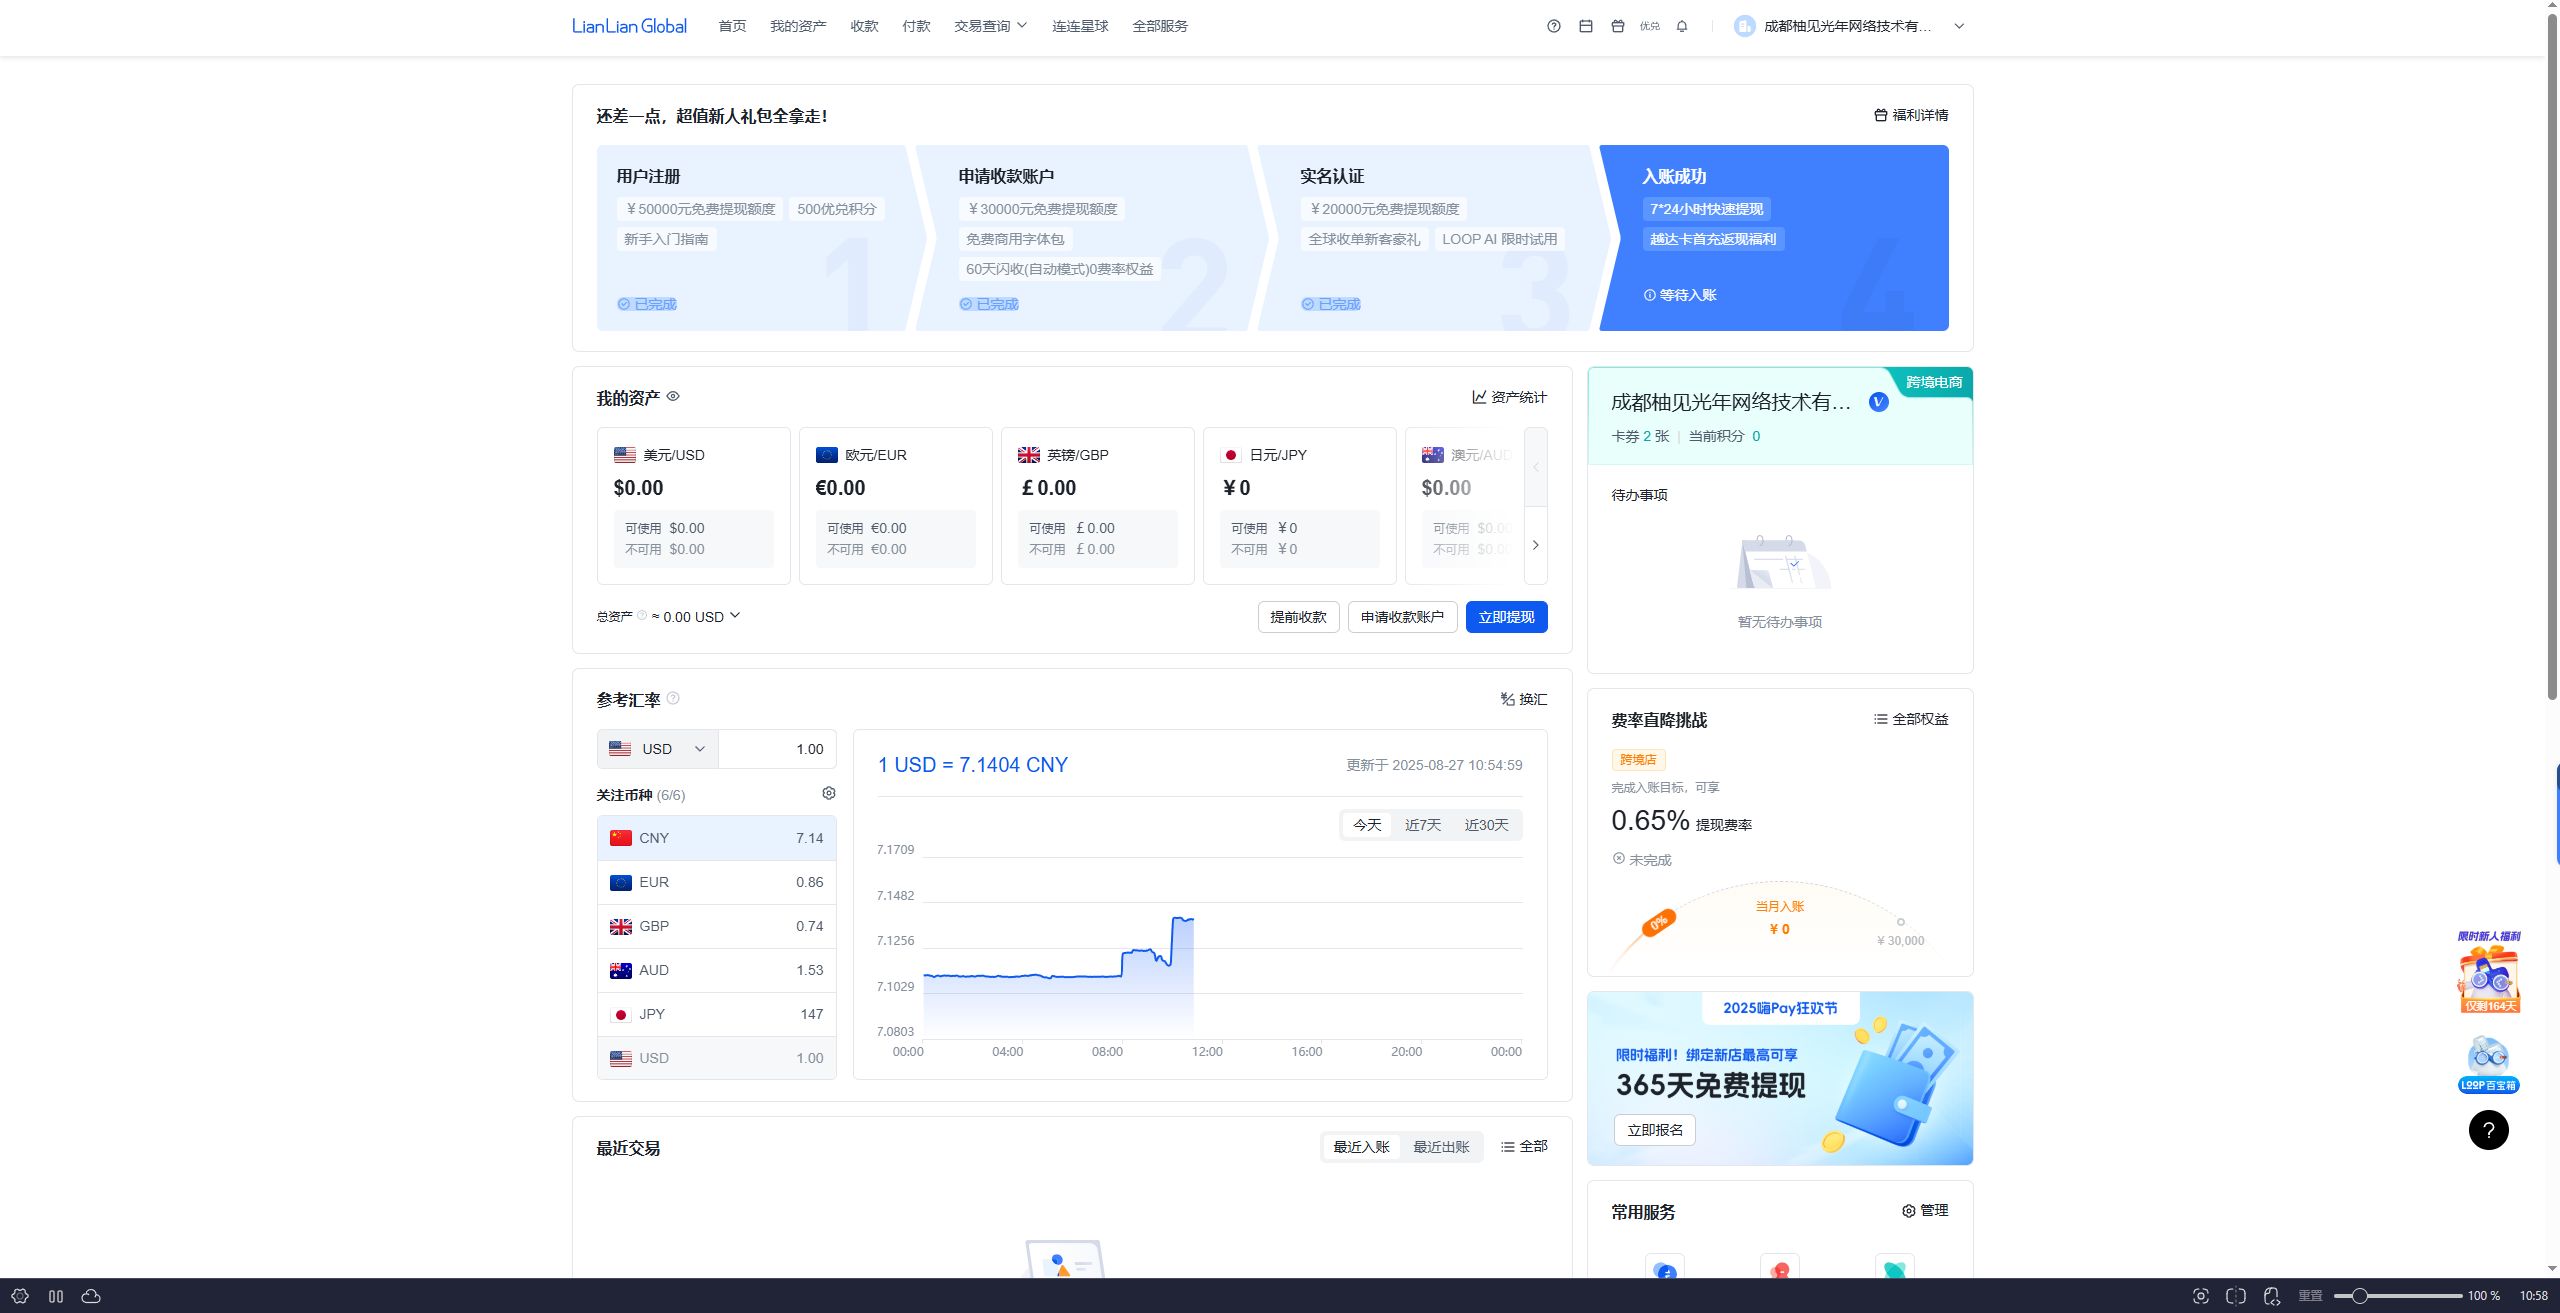Select the EUR row in watched currencies
2560x1313 pixels.
tap(717, 882)
